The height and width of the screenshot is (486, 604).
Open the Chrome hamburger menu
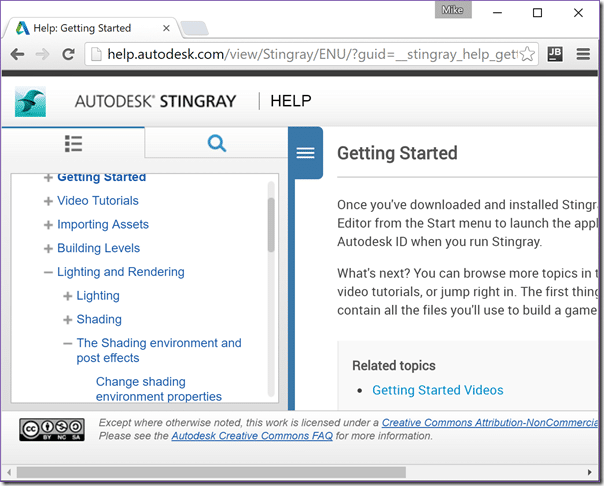[583, 54]
